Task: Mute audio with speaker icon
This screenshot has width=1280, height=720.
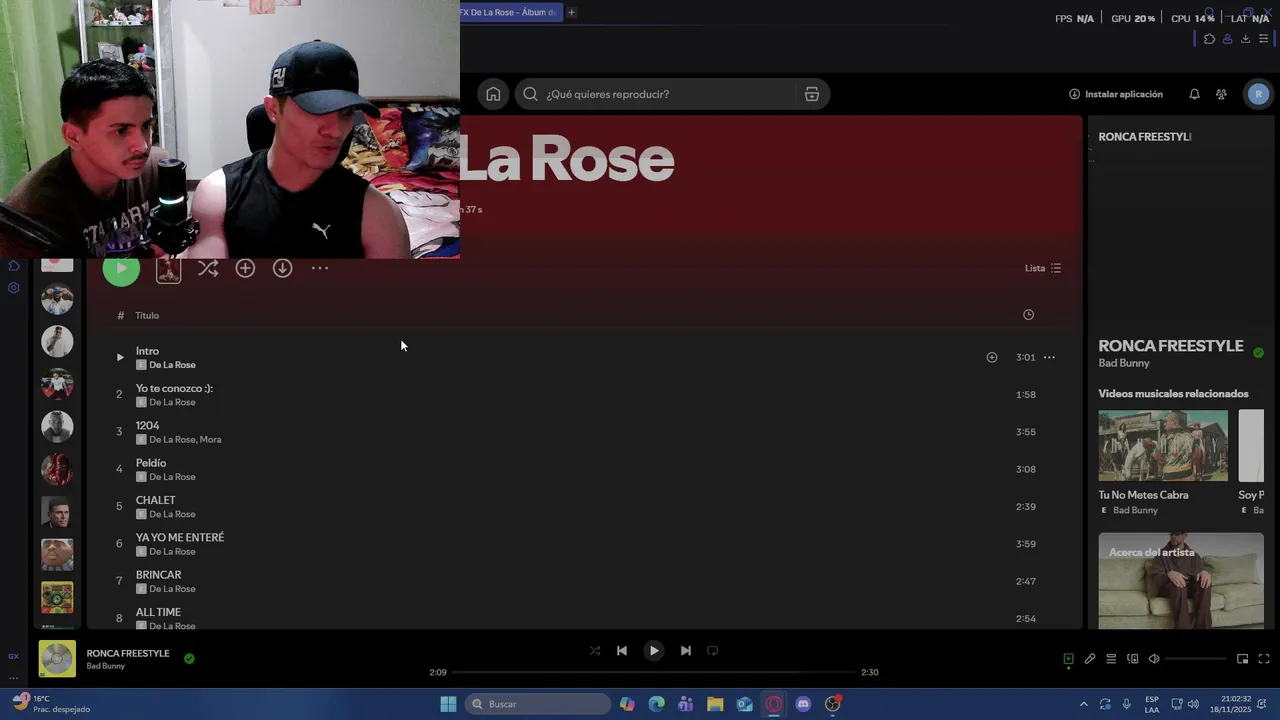Action: click(x=1154, y=659)
